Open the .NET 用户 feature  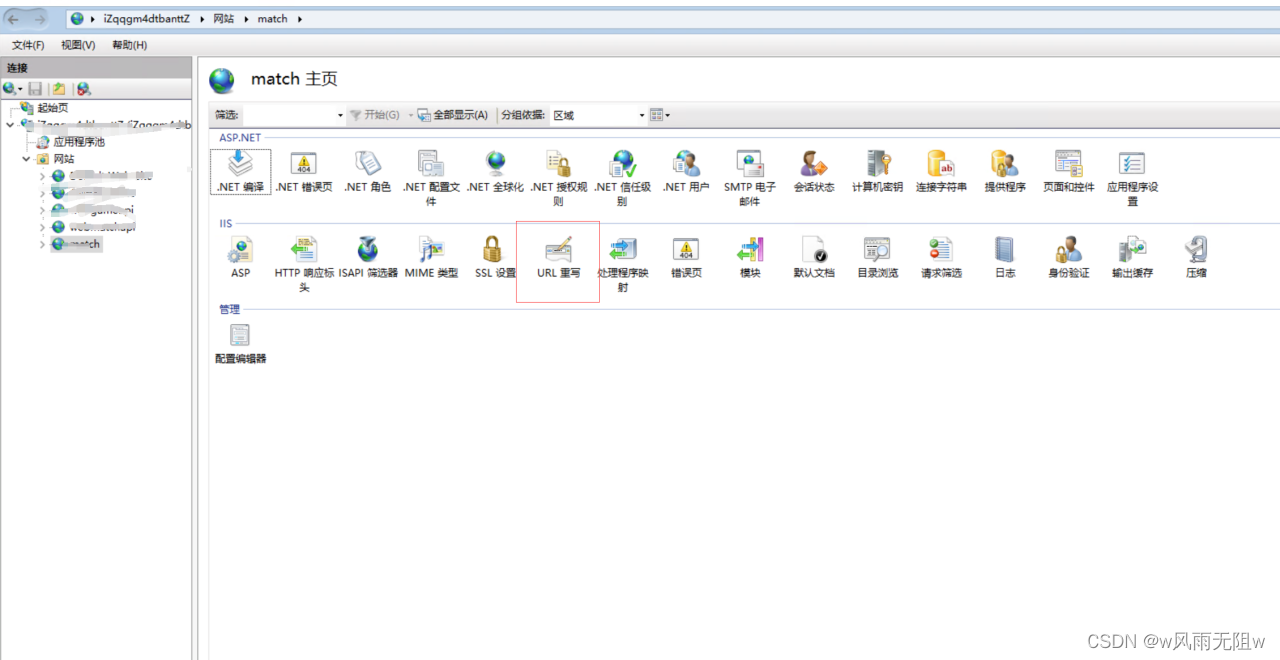coord(686,171)
